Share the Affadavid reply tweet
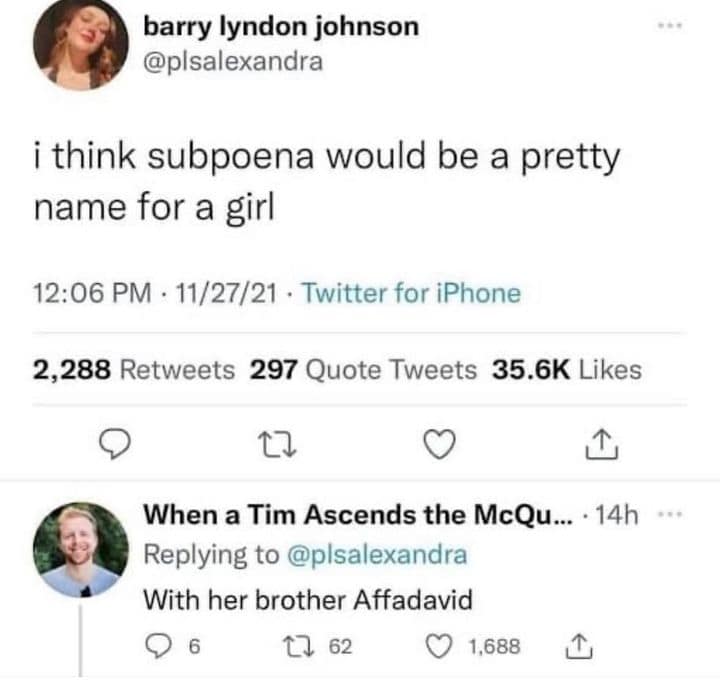Viewport: 720px width, 699px height. pos(579,646)
